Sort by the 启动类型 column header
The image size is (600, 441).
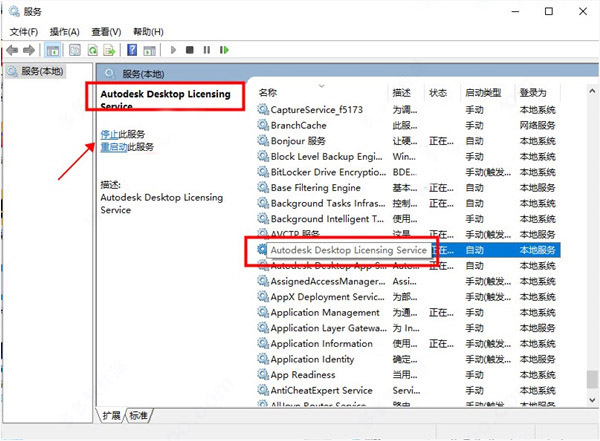(484, 92)
